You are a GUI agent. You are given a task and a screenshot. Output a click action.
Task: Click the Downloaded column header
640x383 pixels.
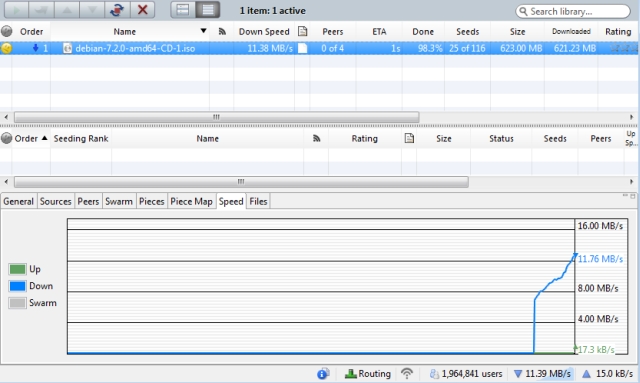(571, 31)
